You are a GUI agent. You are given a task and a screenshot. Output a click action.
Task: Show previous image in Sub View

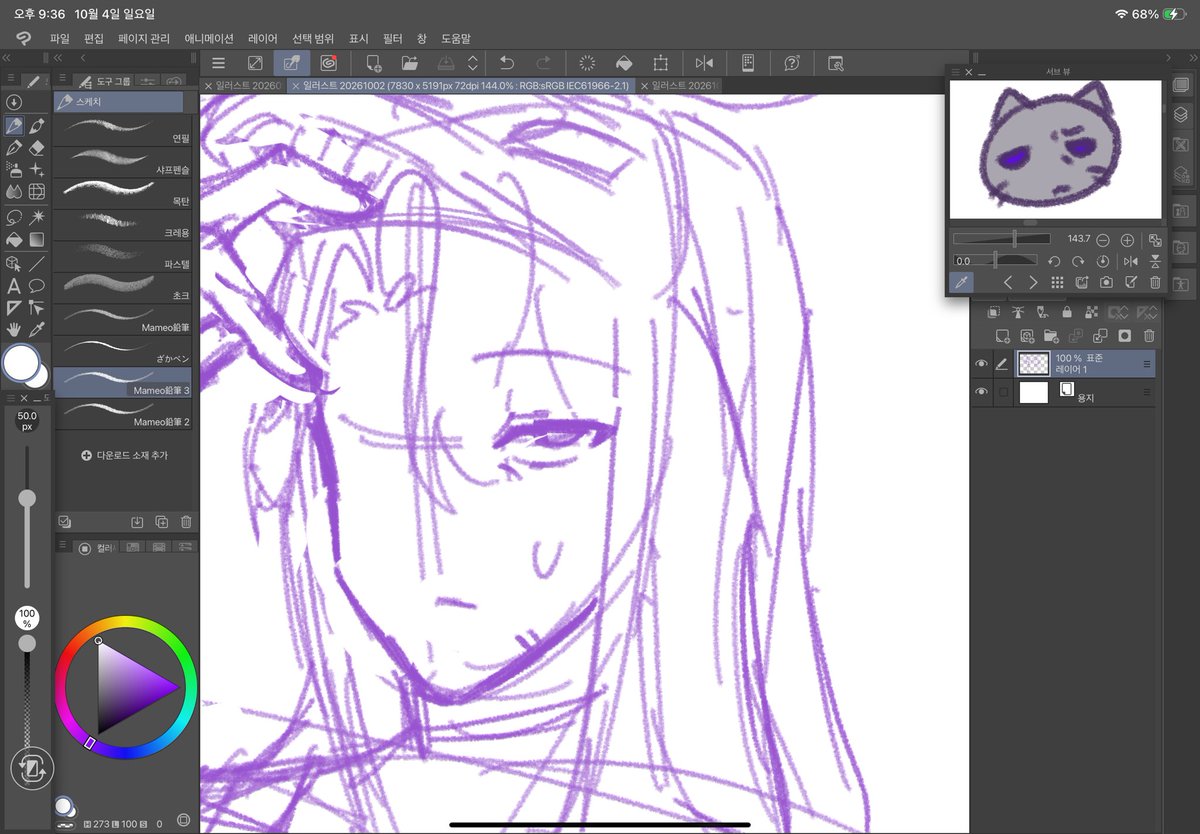1008,283
